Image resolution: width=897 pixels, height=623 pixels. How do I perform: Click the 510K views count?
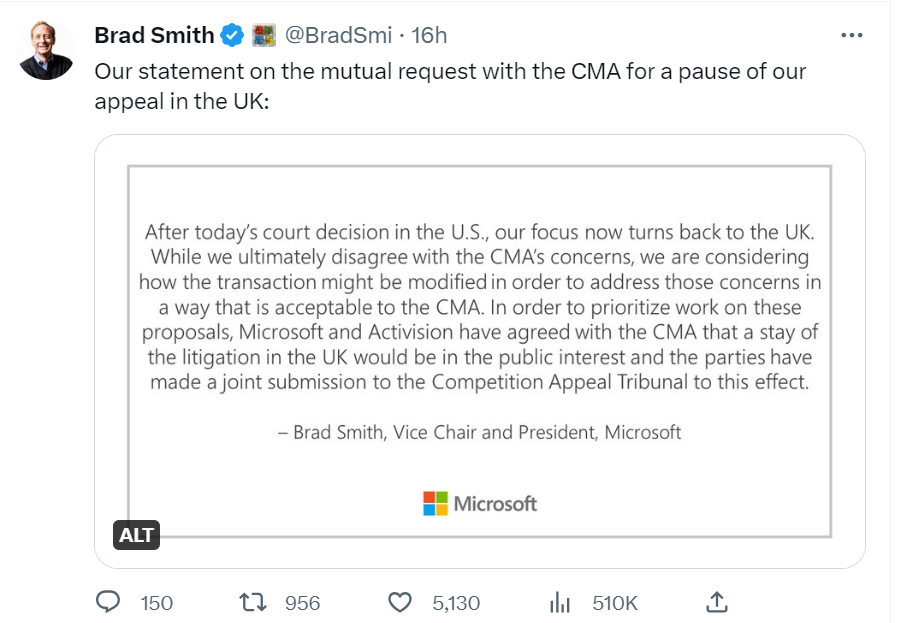tap(615, 603)
